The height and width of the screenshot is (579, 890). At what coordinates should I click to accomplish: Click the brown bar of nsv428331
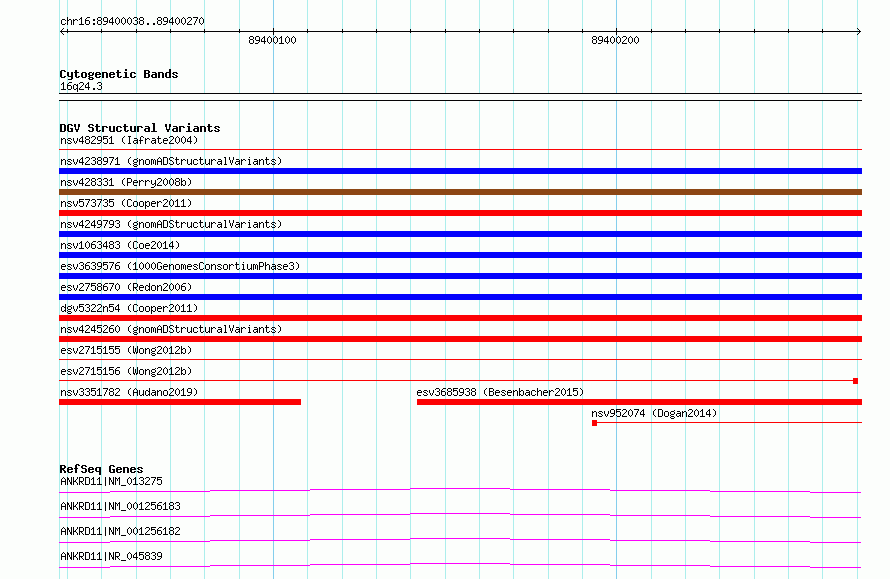click(x=460, y=192)
